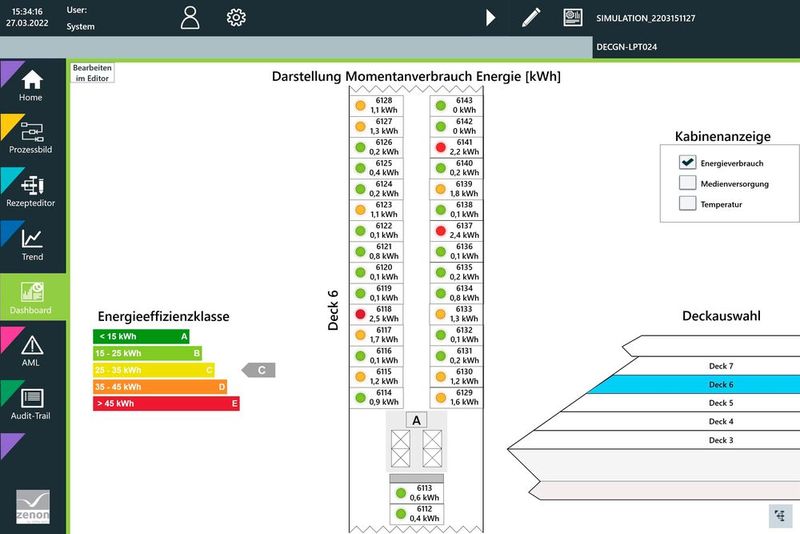
Task: Click the computer icon next to SIMULATION name
Action: point(572,18)
